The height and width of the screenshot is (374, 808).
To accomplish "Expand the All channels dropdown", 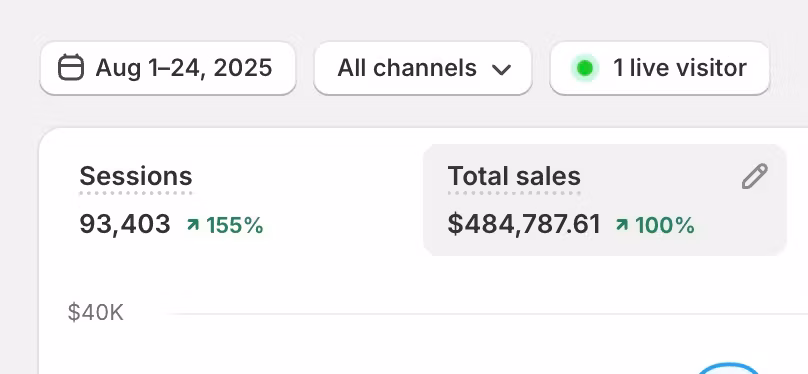I will [x=423, y=68].
